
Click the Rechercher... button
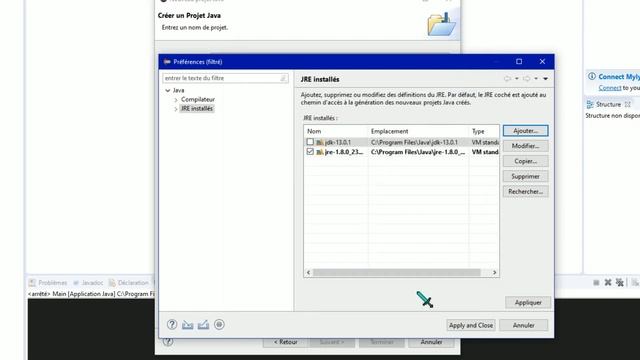tap(525, 191)
